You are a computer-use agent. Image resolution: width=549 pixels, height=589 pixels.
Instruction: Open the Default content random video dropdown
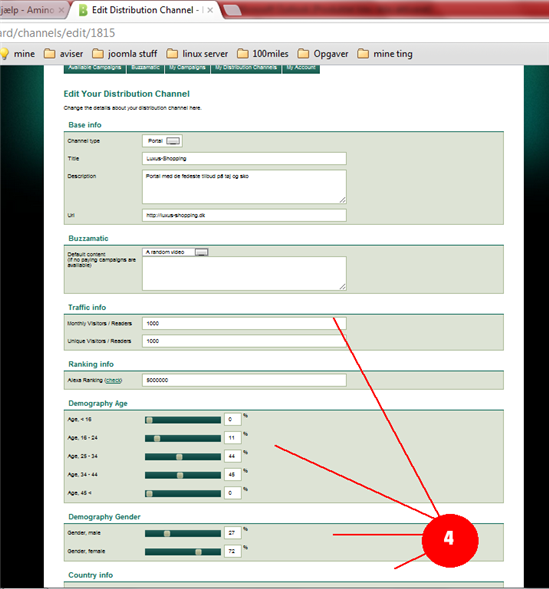[175, 252]
